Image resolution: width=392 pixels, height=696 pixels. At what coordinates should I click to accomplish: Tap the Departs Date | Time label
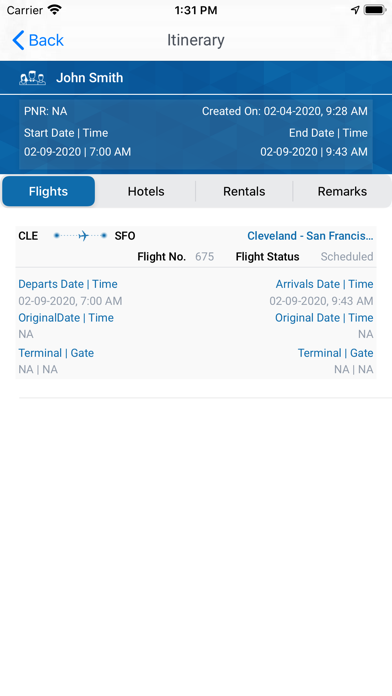tap(68, 284)
